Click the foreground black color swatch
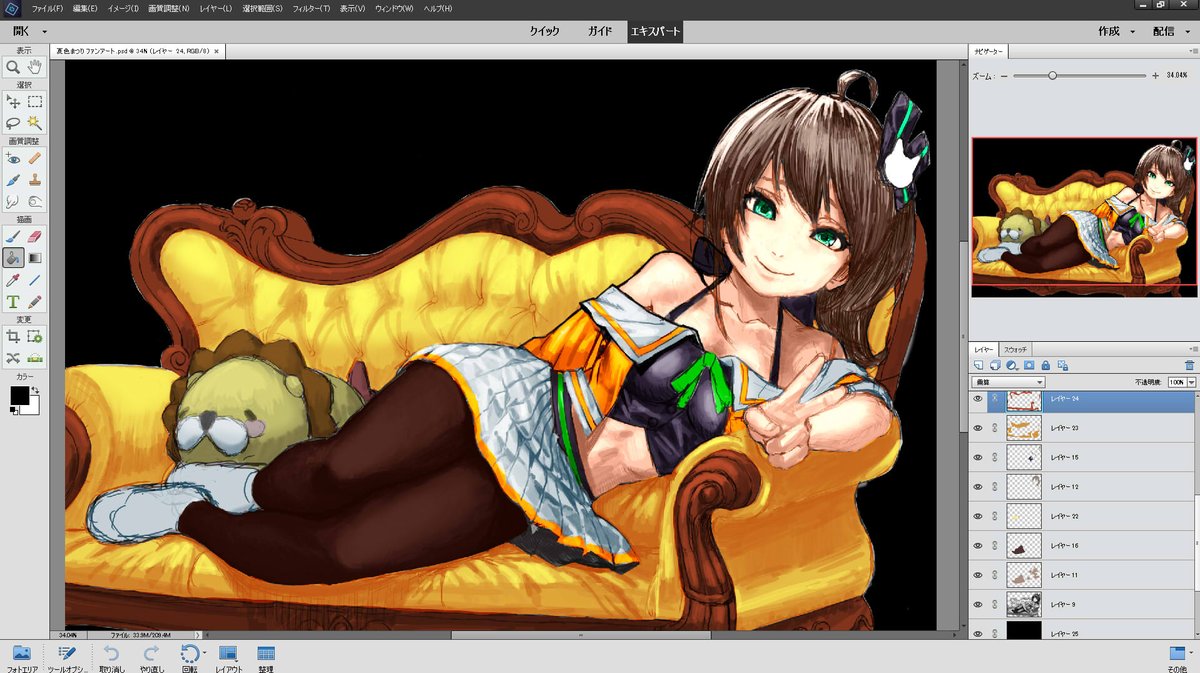Image resolution: width=1200 pixels, height=673 pixels. (19, 395)
